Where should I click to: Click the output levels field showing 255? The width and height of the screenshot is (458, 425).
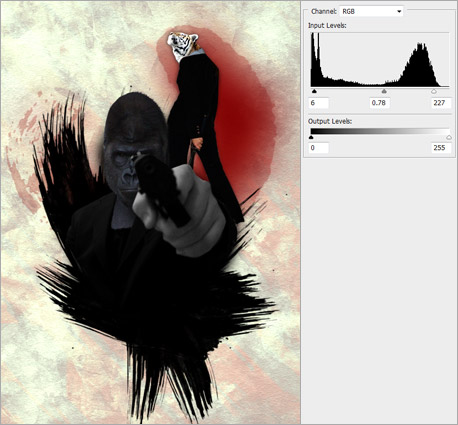[441, 148]
